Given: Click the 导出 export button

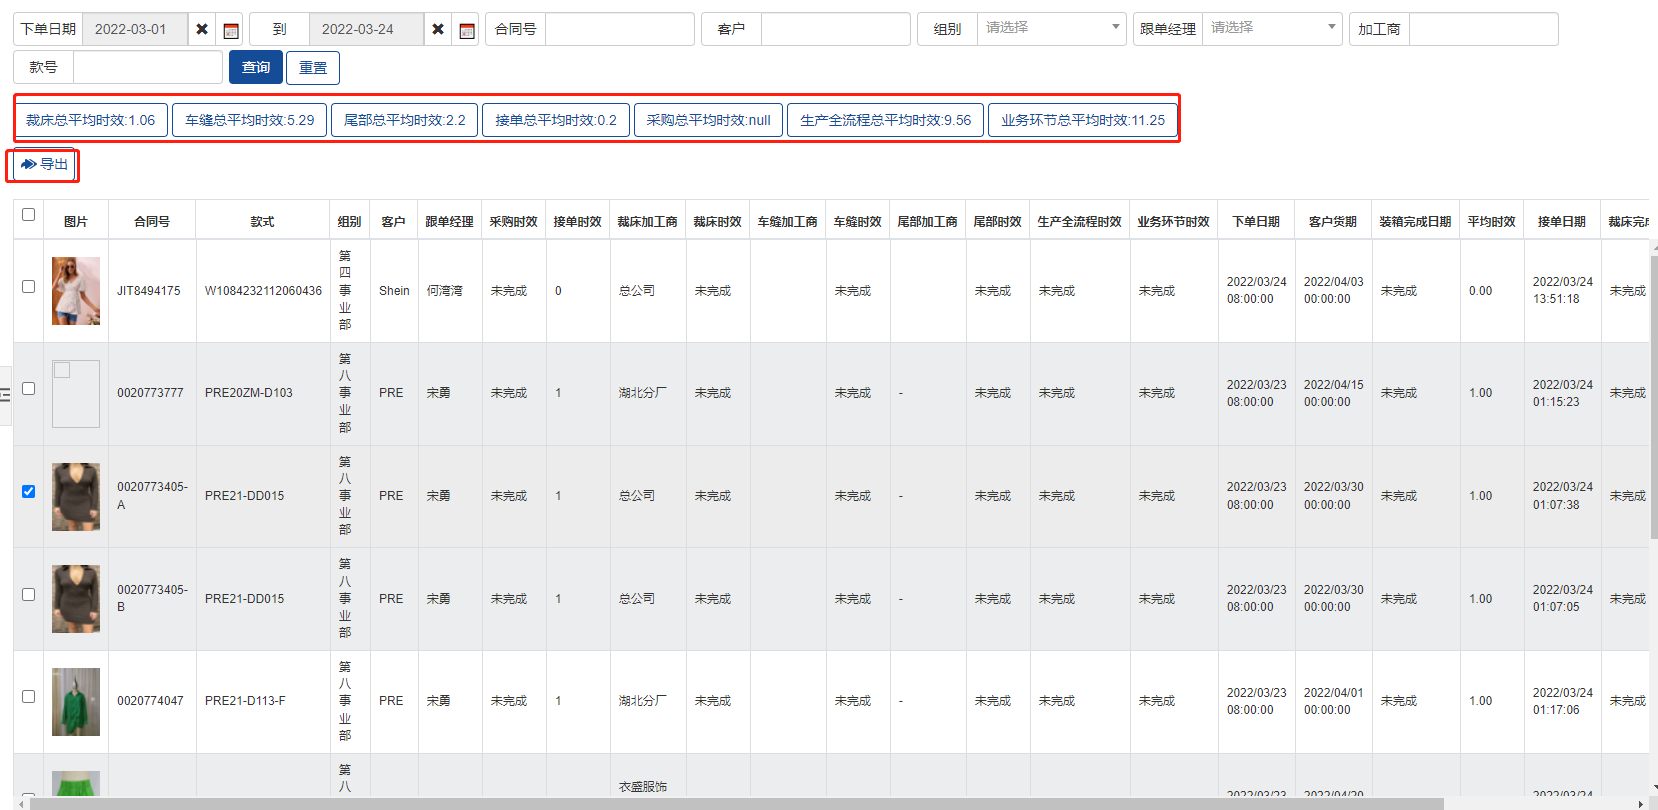Looking at the screenshot, I should pos(44,164).
